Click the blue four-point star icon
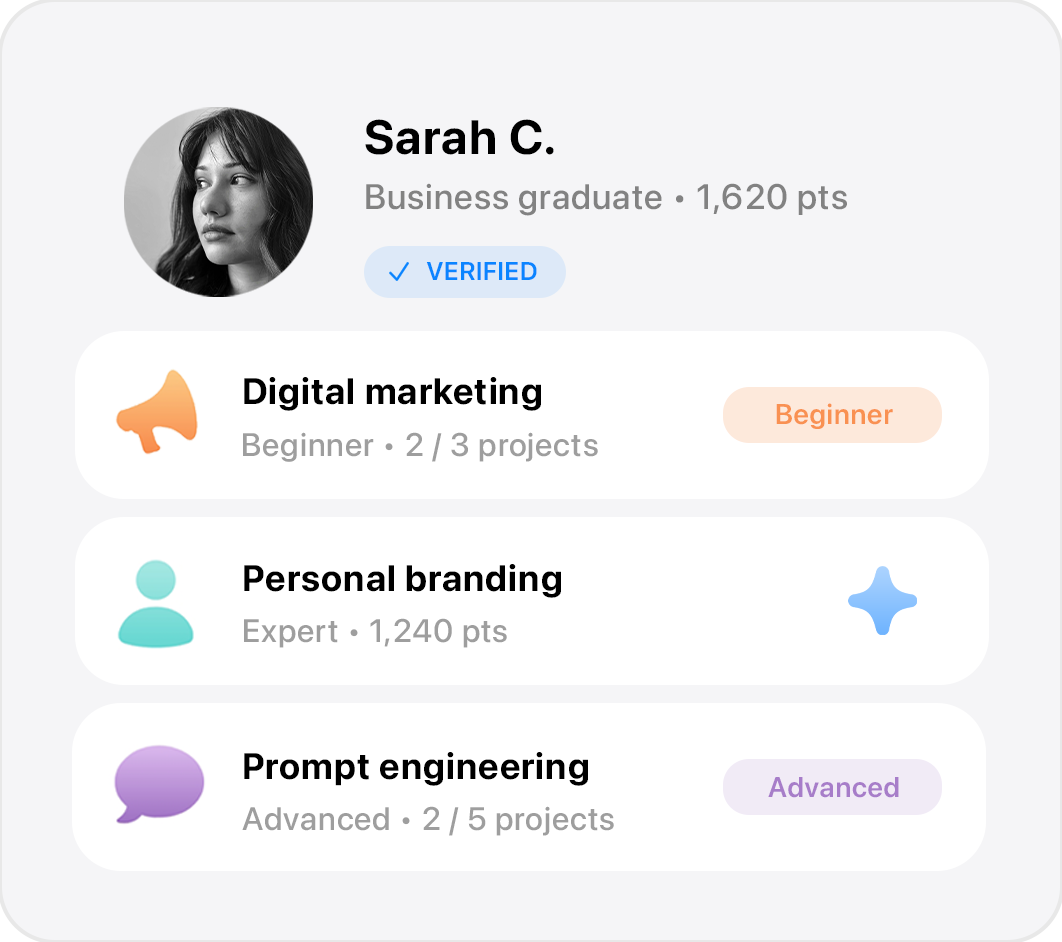 tap(883, 601)
